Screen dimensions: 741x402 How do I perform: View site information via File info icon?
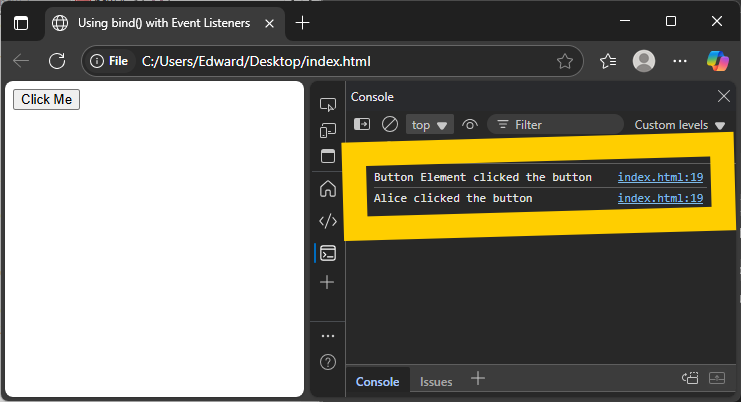[x=110, y=61]
